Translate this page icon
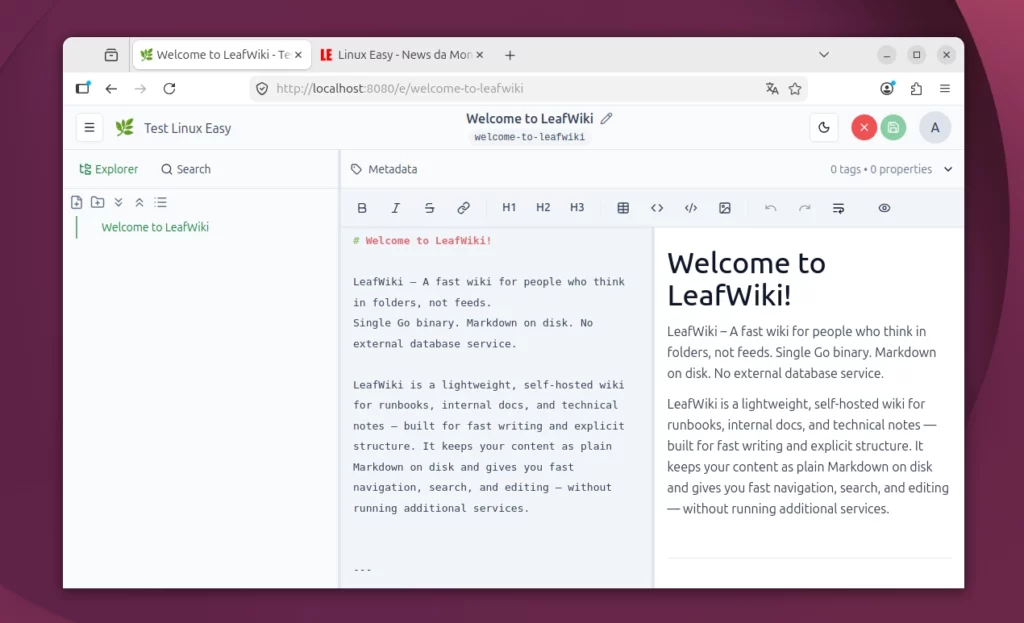The height and width of the screenshot is (623, 1024). (772, 88)
